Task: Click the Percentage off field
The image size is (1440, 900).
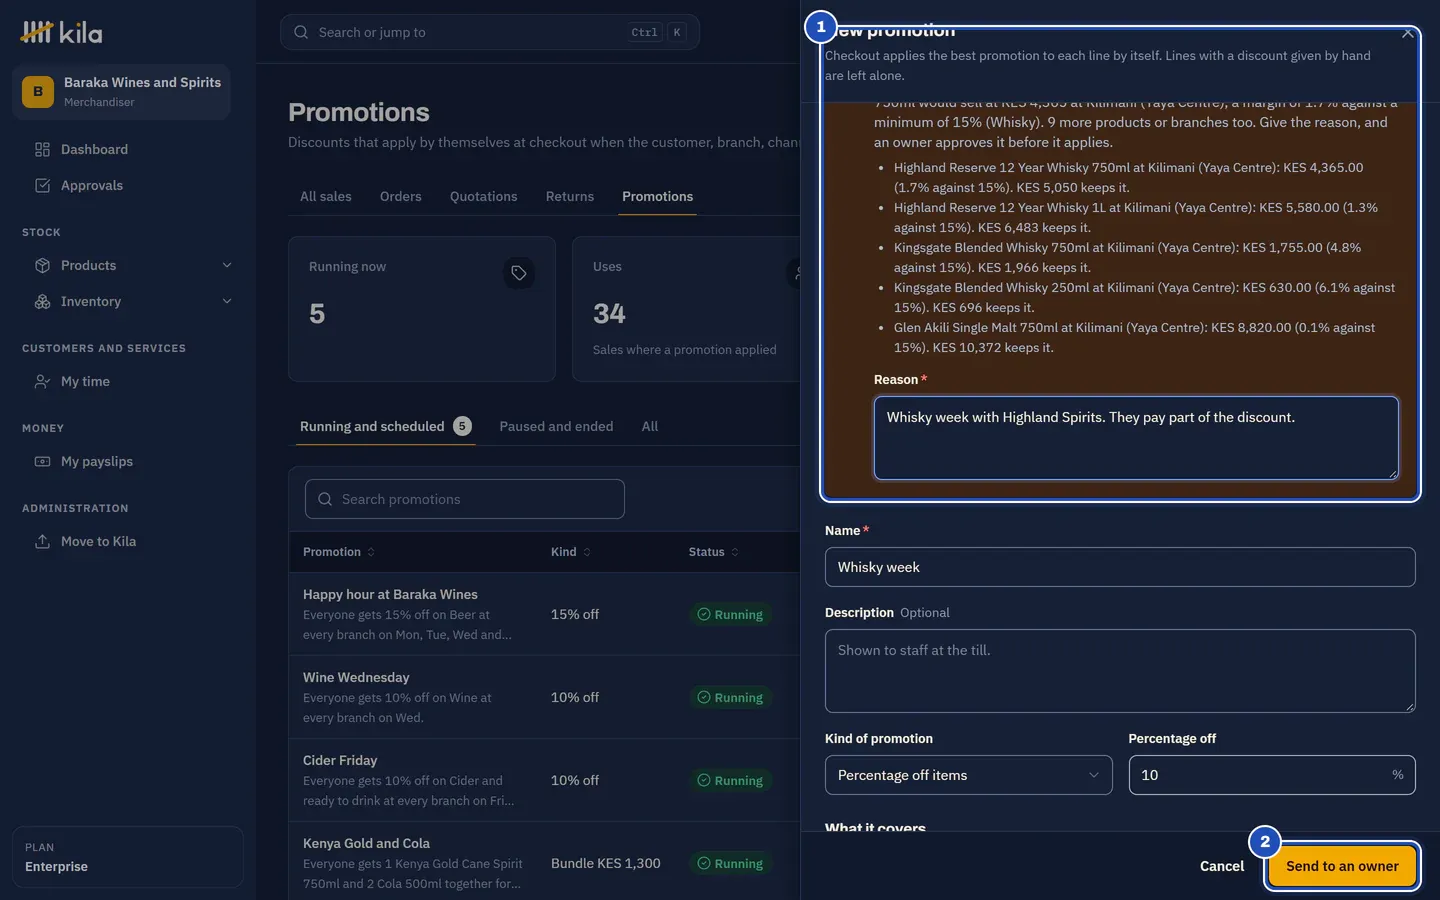Action: 1272,775
